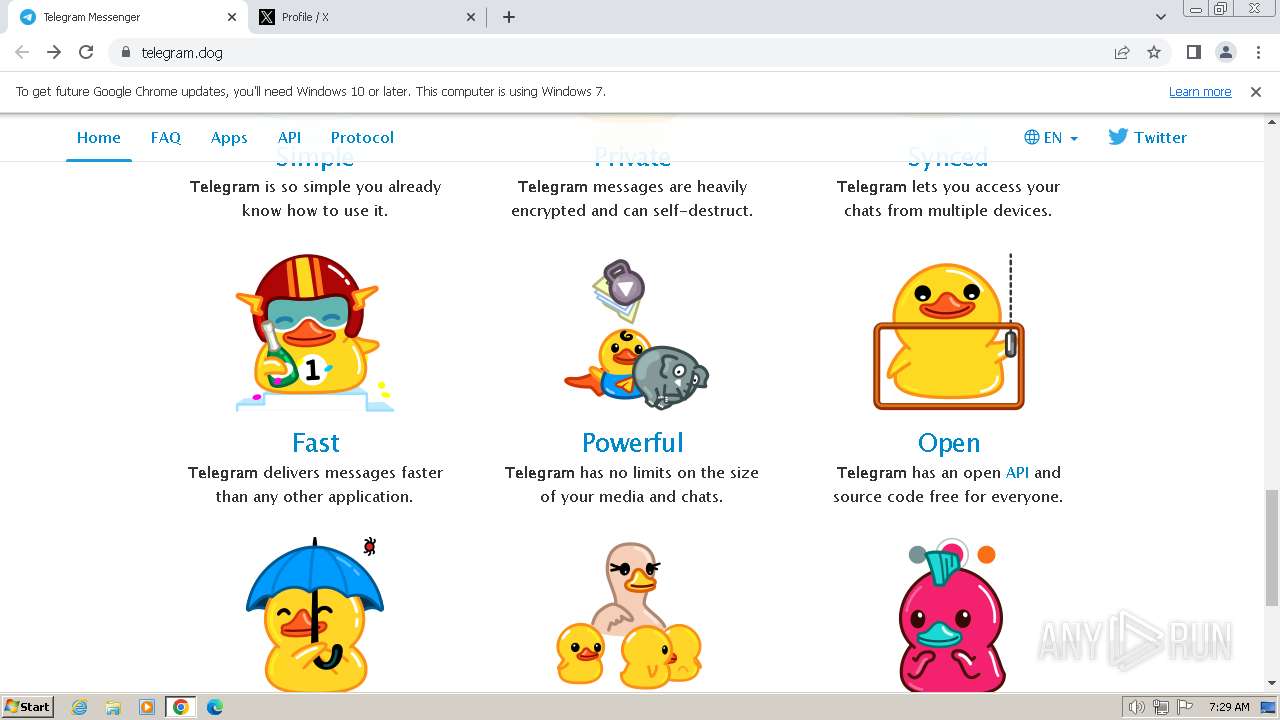Image resolution: width=1280 pixels, height=720 pixels.
Task: Click the Fast heading link
Action: click(x=316, y=443)
